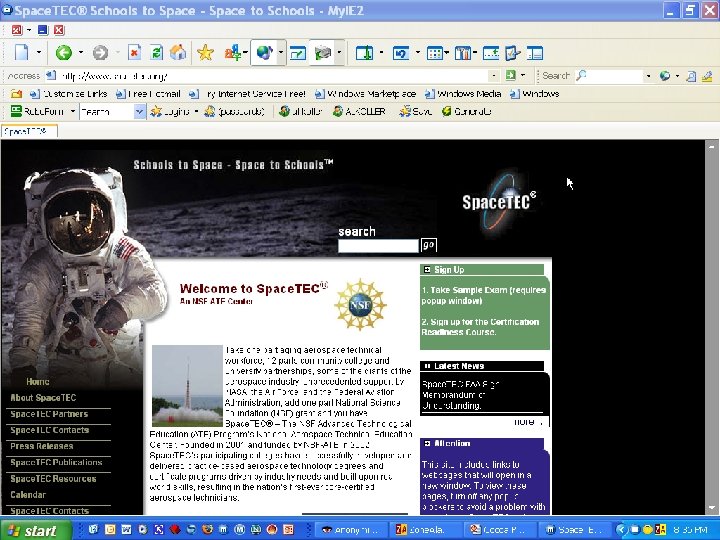Open the RoboForm search combo box
This screenshot has height=540, width=720.
point(113,111)
